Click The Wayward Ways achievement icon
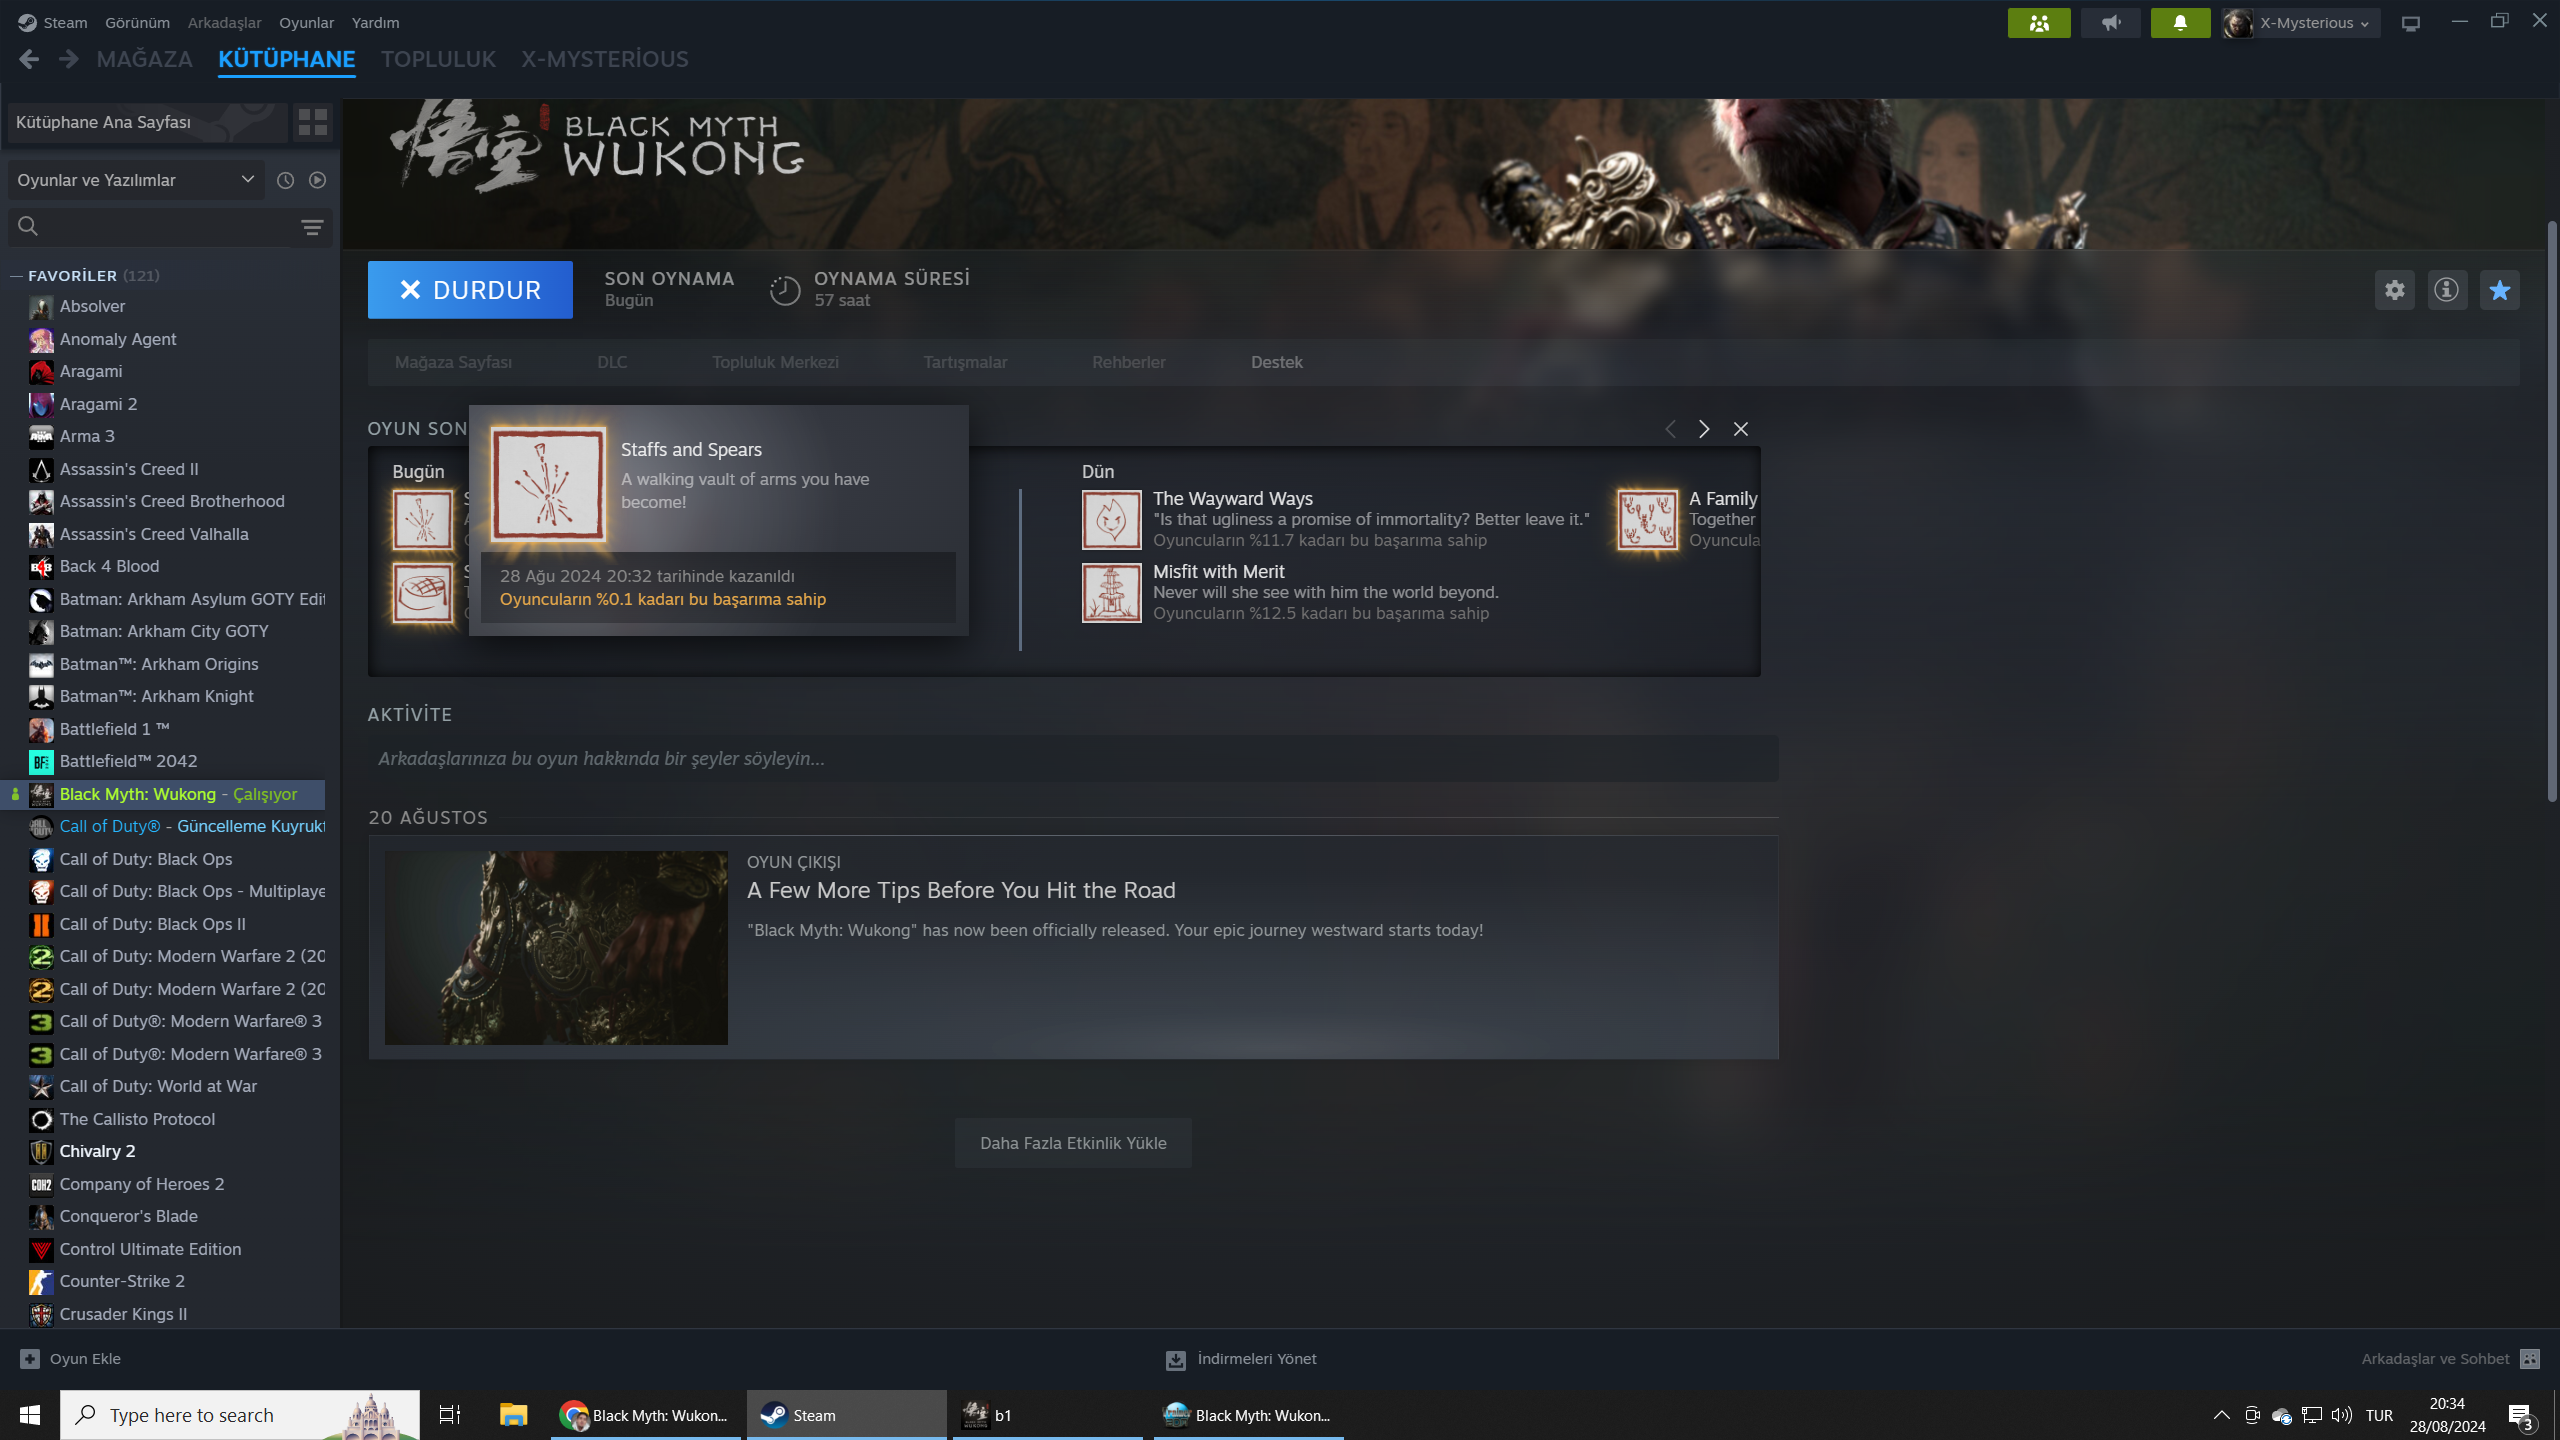The image size is (2560, 1440). (1111, 520)
